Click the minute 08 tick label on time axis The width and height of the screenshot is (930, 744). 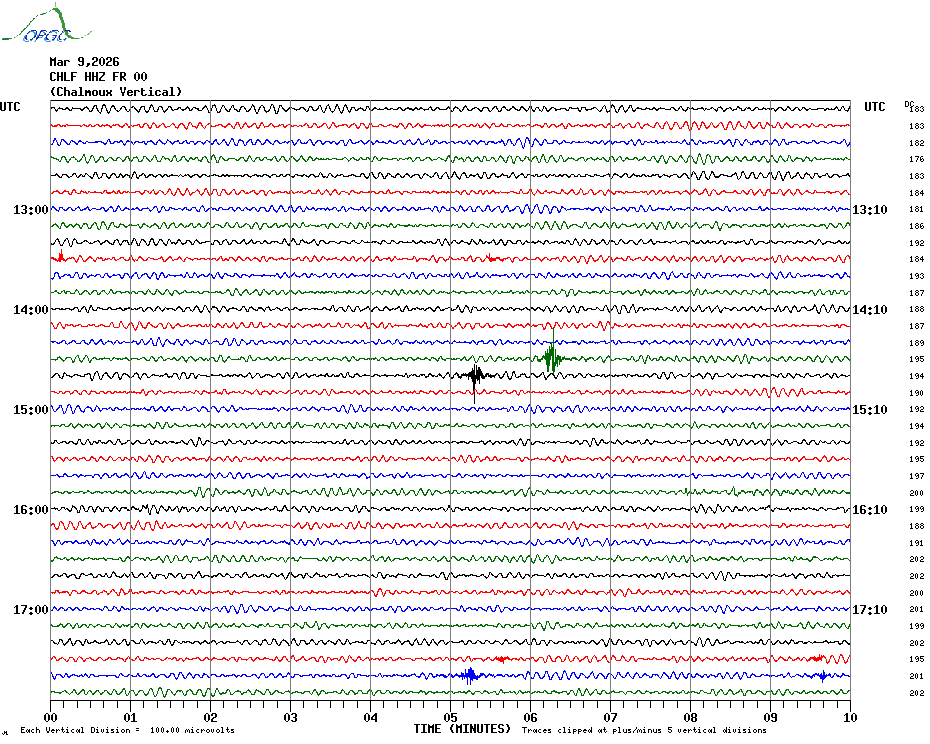point(690,718)
